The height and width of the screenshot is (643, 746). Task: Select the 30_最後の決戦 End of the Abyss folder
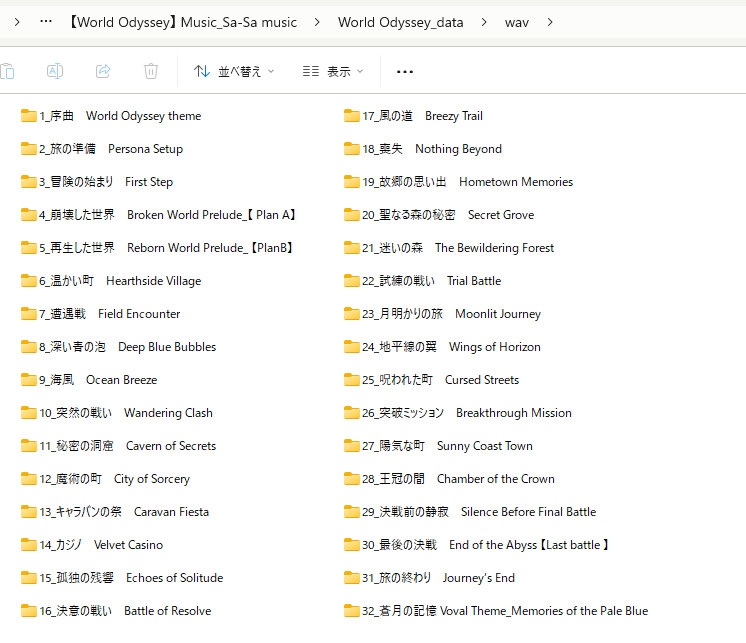(476, 545)
